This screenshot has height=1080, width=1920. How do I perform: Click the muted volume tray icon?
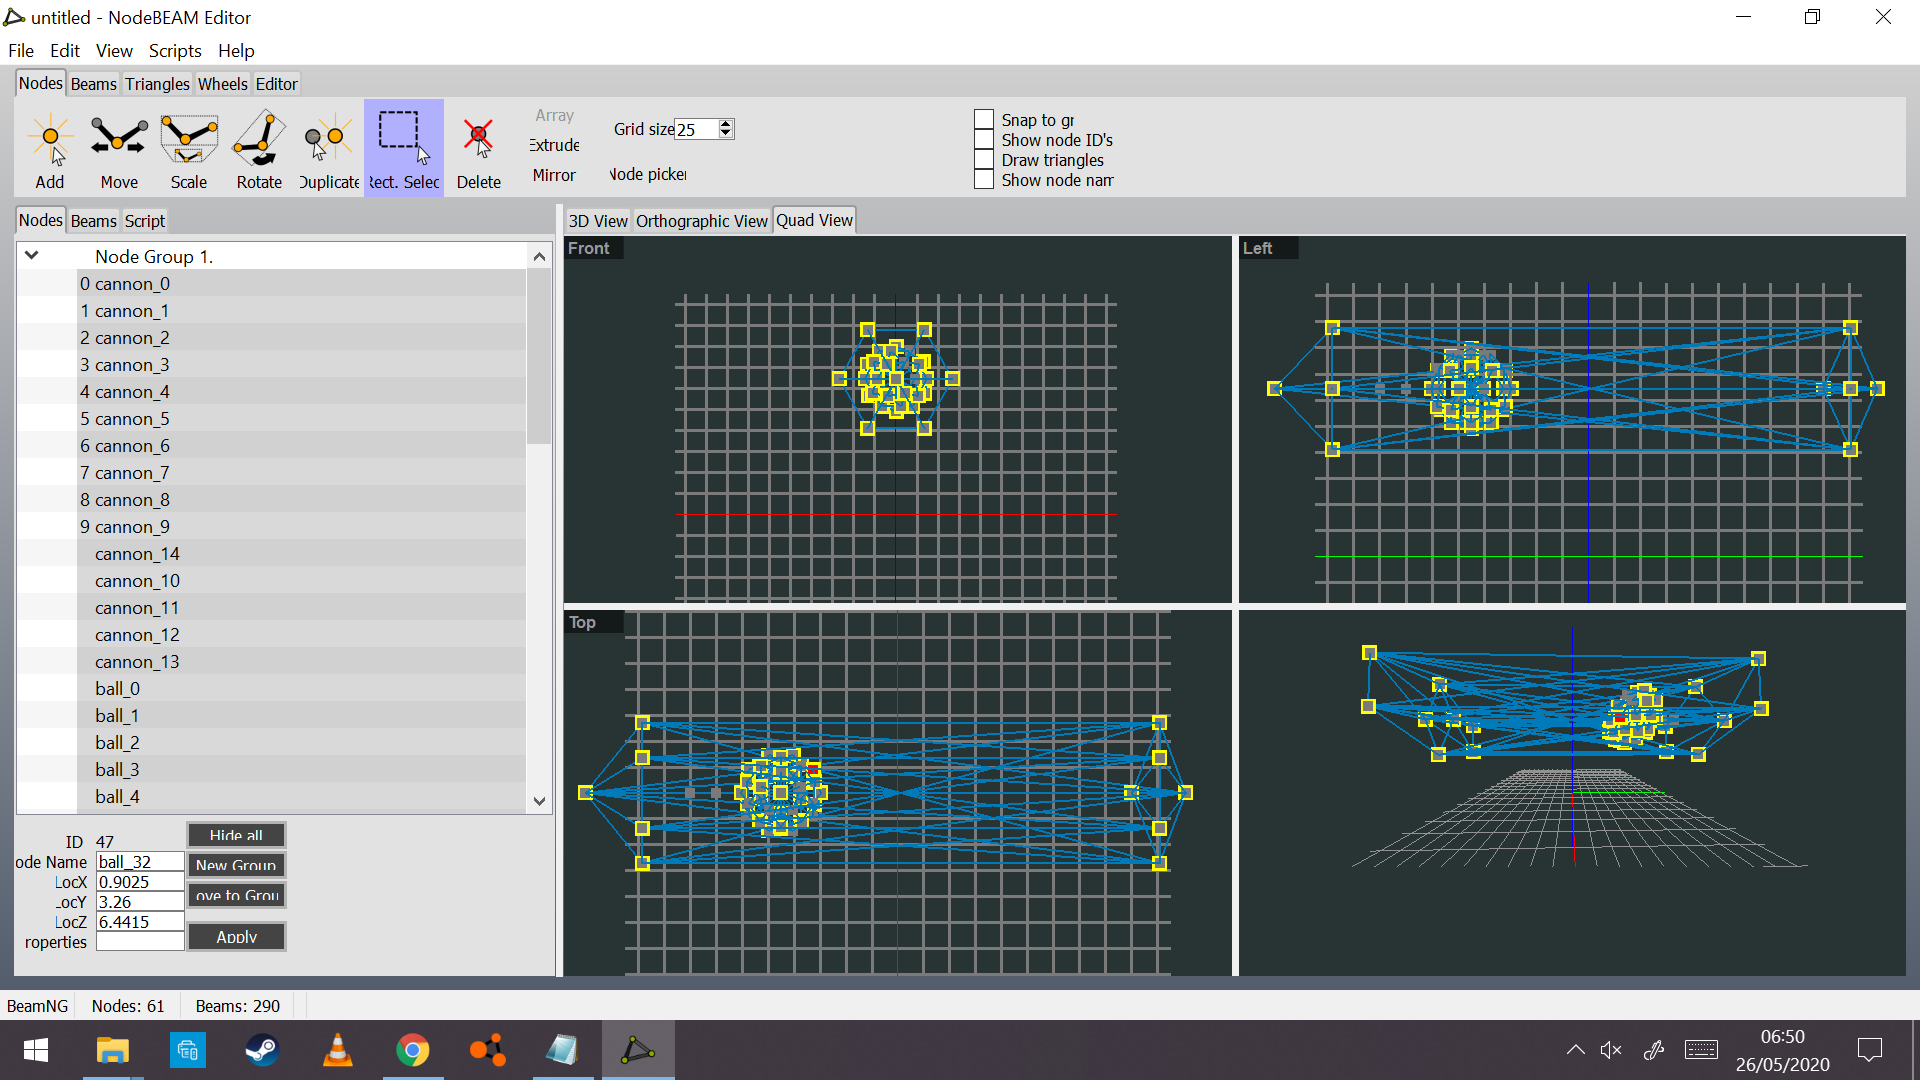(x=1611, y=1050)
